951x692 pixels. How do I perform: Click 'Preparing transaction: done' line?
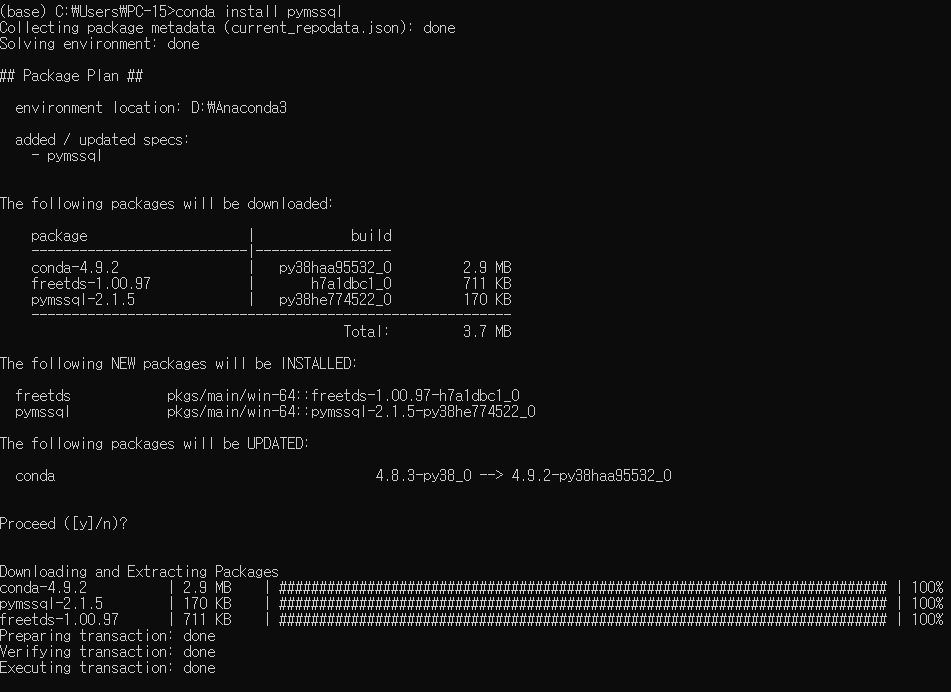coord(107,636)
